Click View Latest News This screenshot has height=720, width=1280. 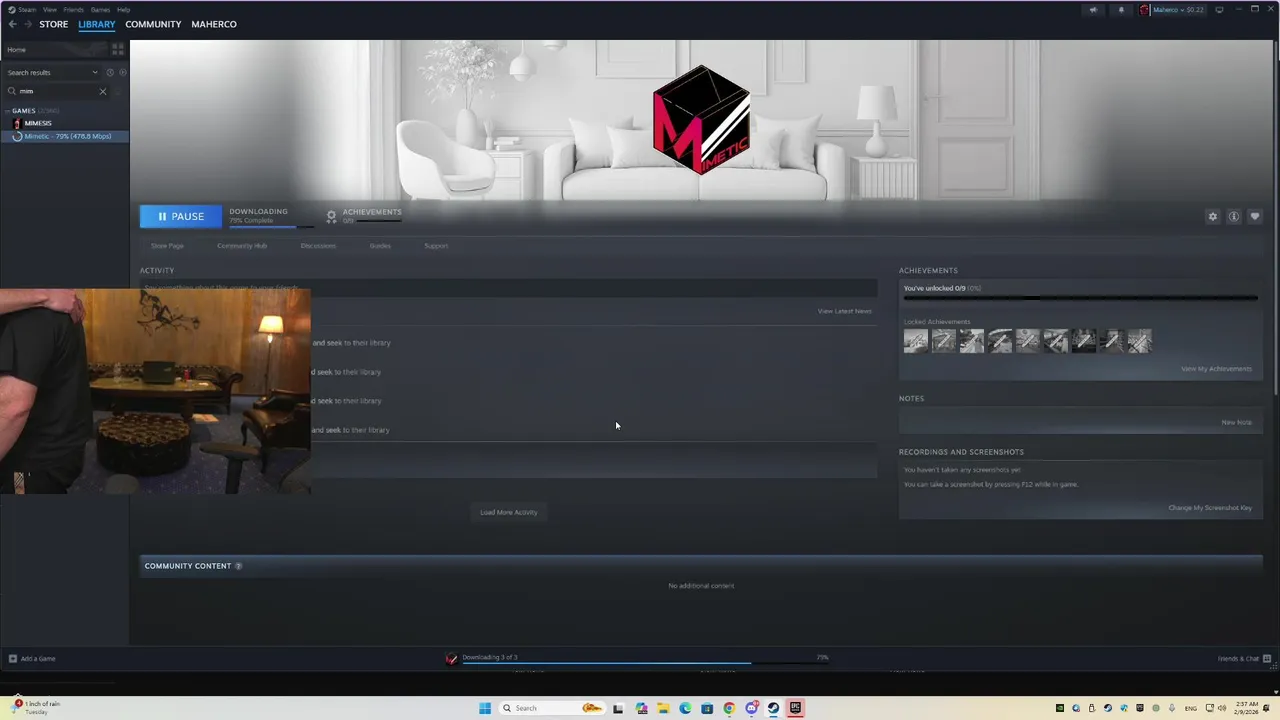point(844,311)
